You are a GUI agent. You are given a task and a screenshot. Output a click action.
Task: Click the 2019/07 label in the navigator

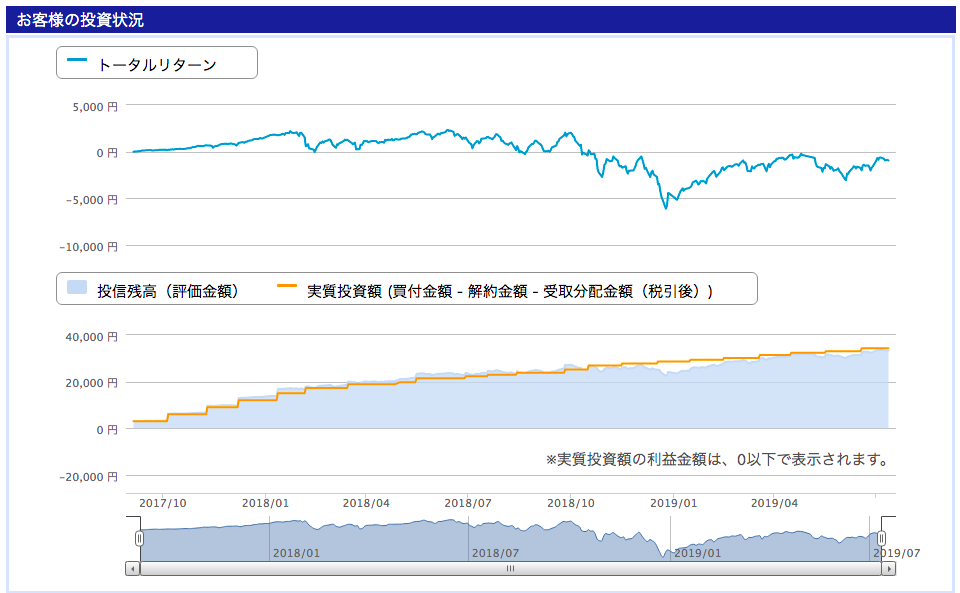(x=896, y=553)
